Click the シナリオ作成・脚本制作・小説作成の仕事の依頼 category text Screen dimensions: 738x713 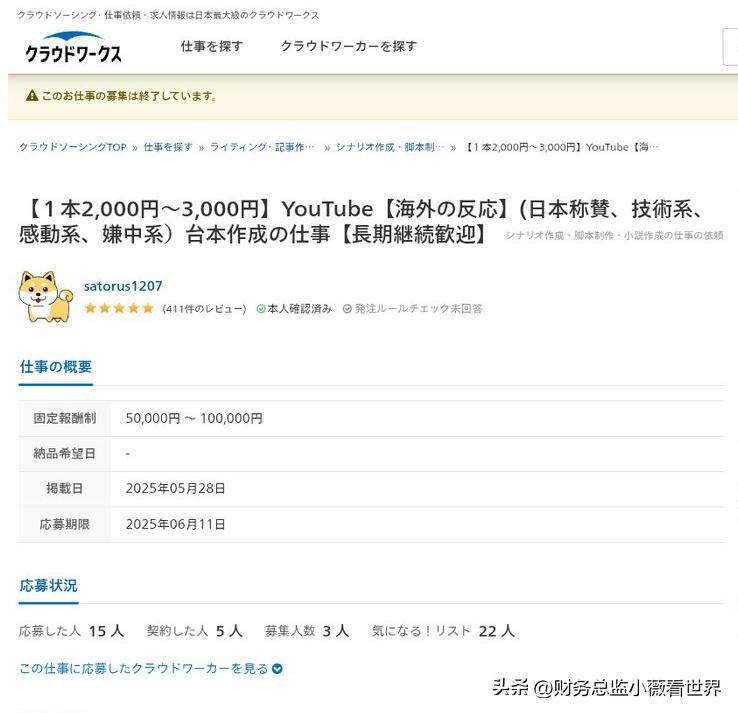click(614, 235)
